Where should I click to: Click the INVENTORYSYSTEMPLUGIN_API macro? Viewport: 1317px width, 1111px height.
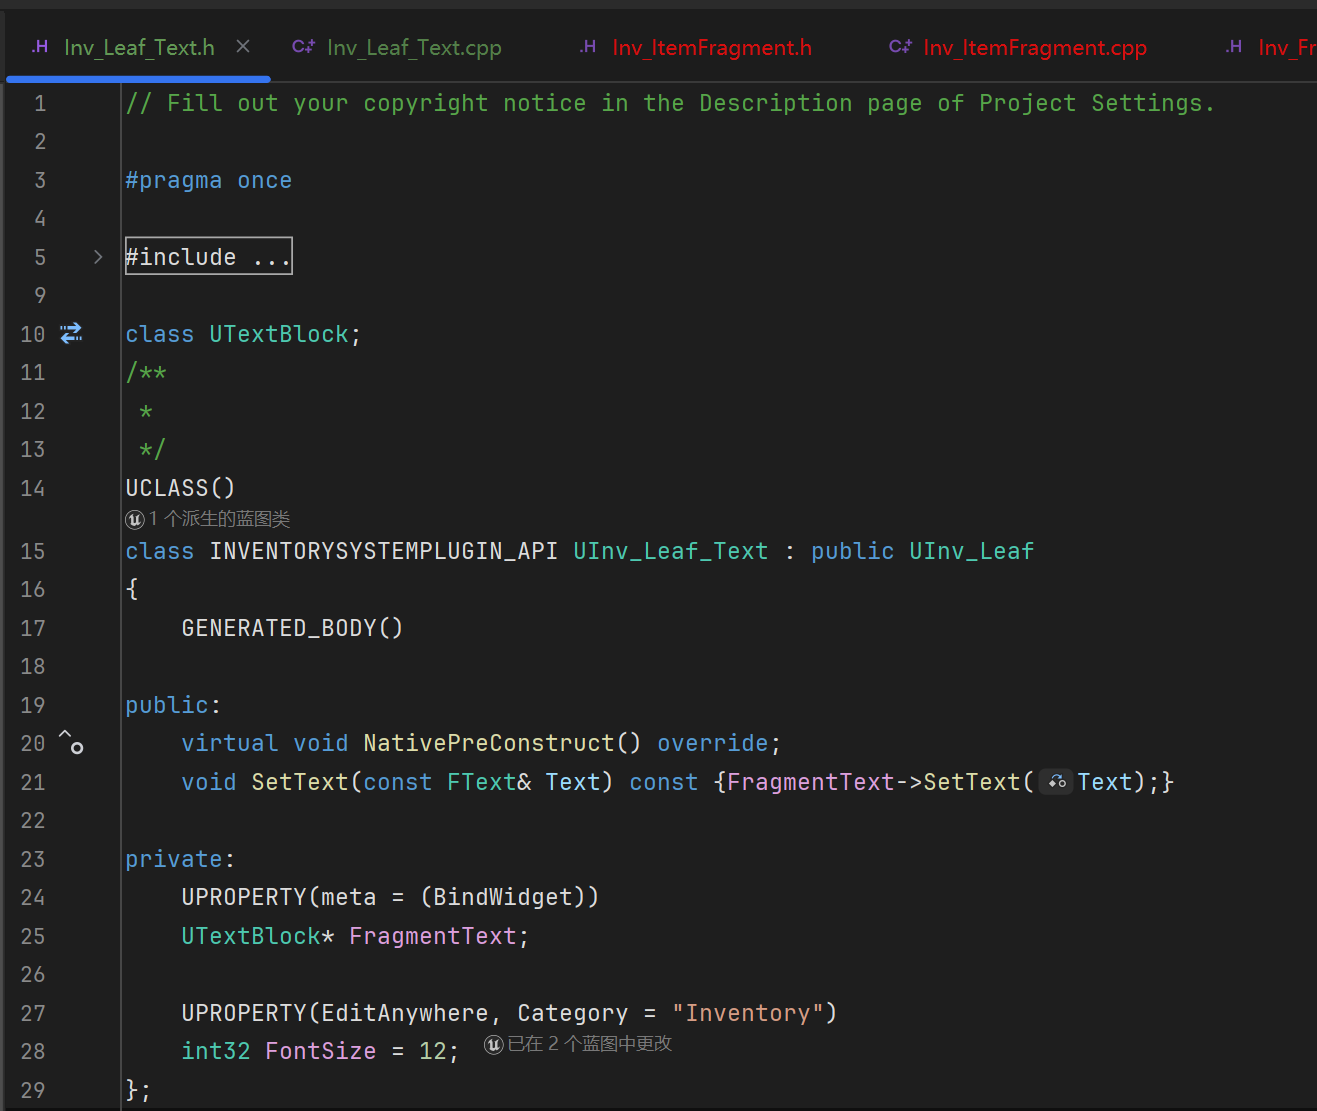383,551
